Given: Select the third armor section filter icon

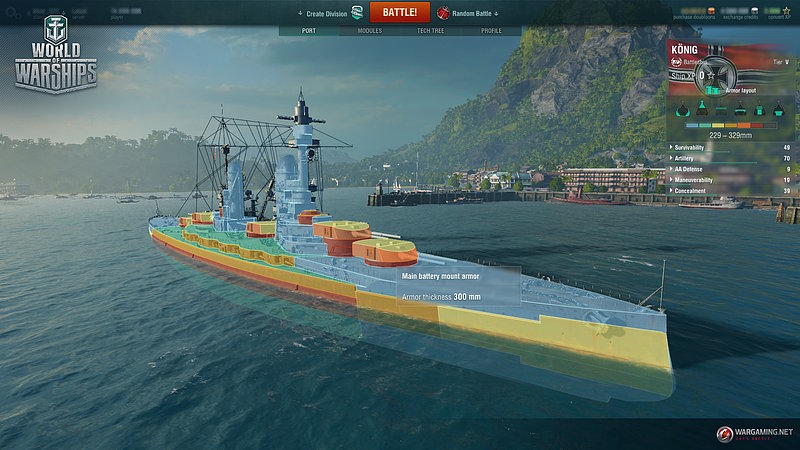Looking at the screenshot, I should [x=721, y=109].
